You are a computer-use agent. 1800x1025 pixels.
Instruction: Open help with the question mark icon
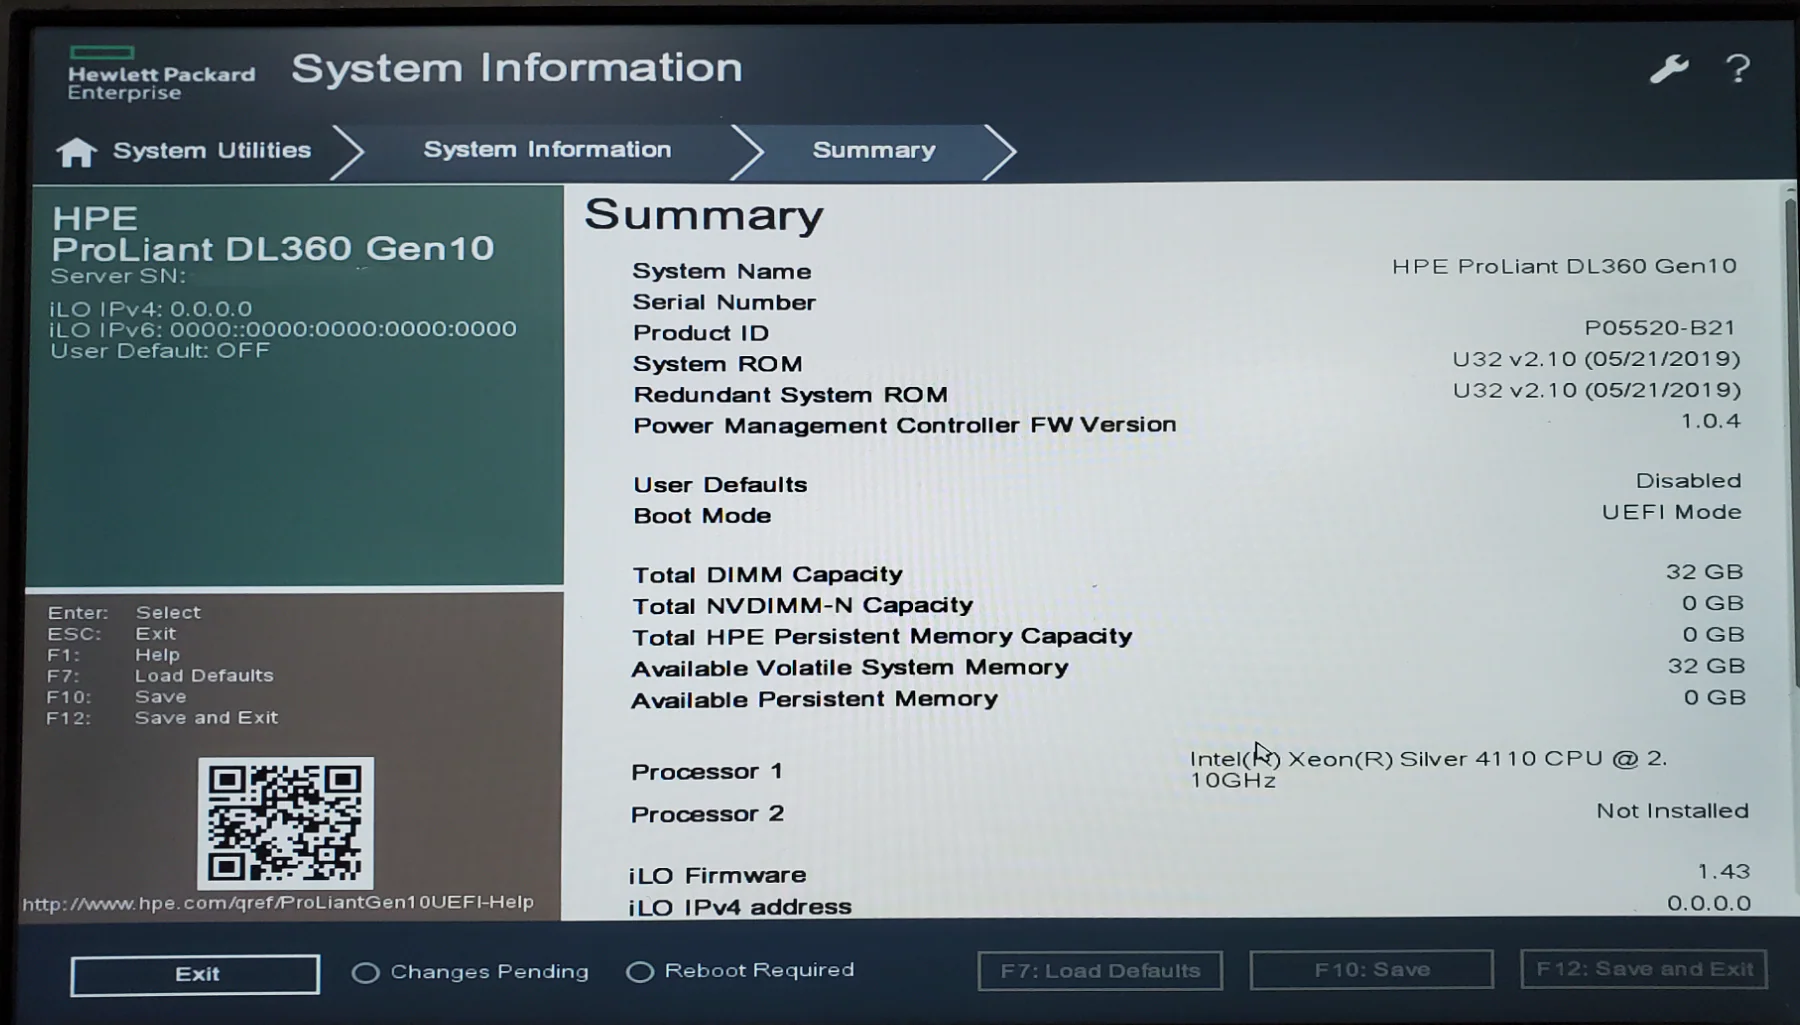(x=1738, y=68)
